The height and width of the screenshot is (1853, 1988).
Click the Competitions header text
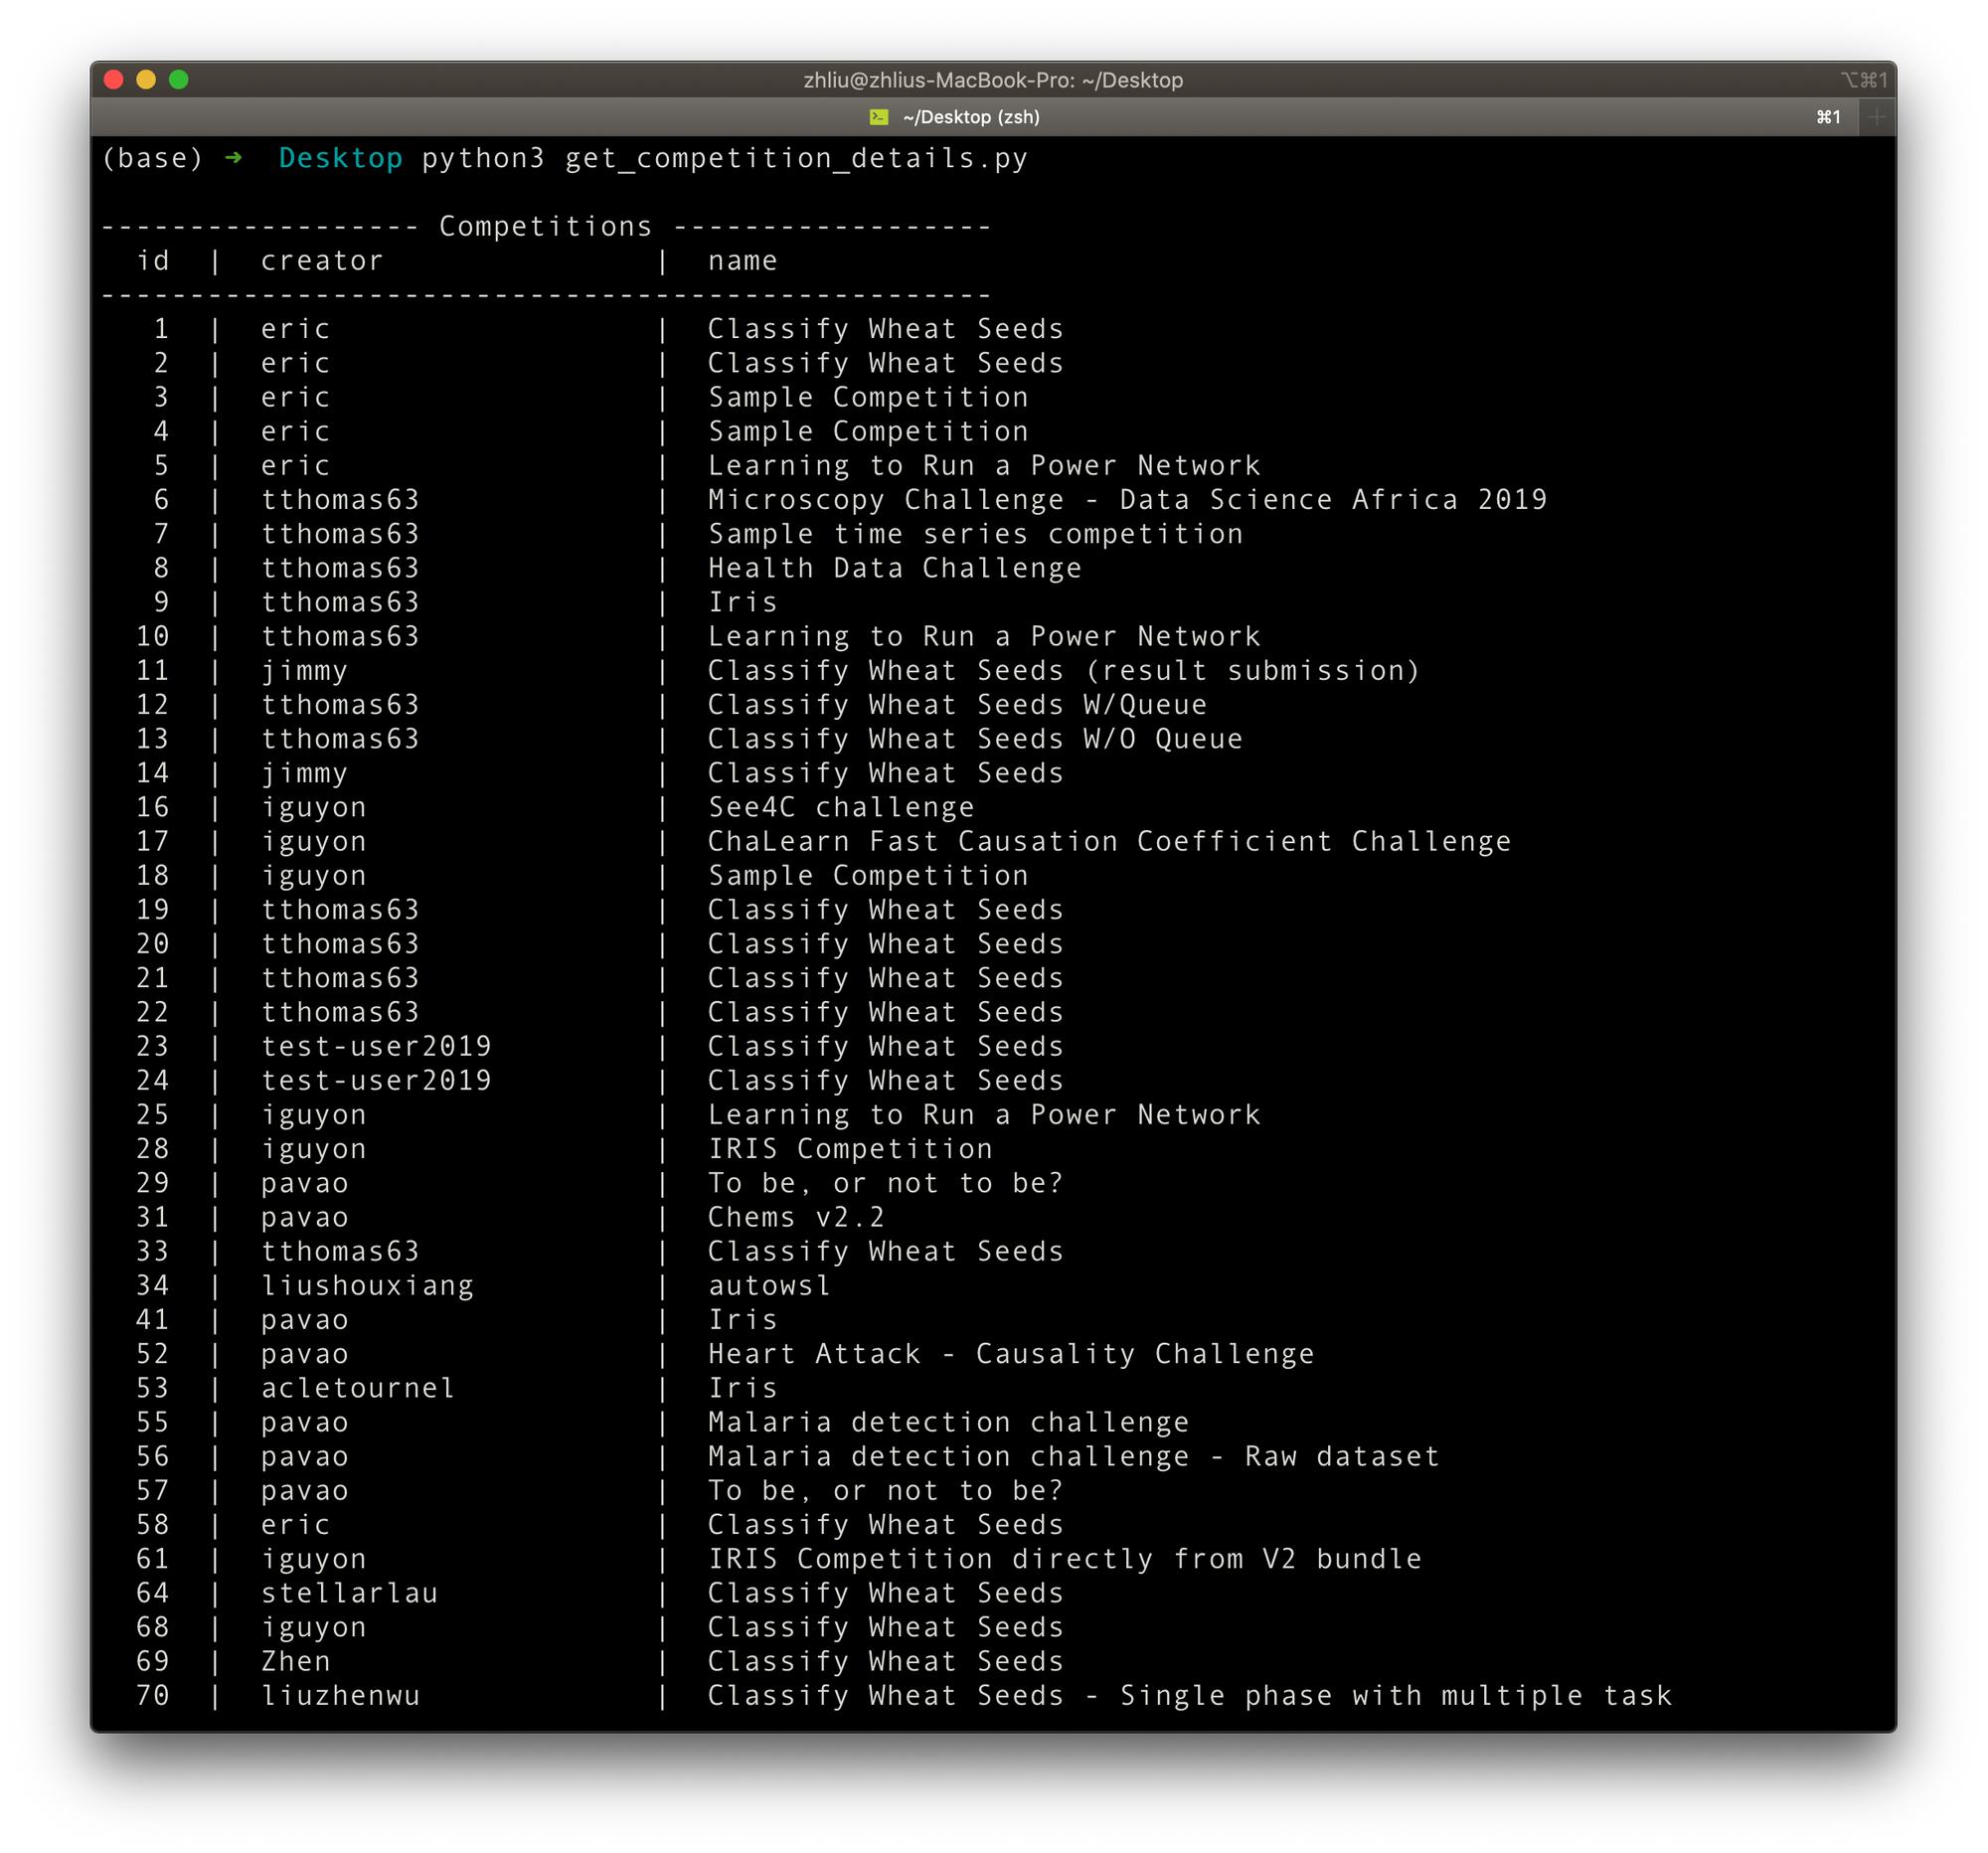545,226
